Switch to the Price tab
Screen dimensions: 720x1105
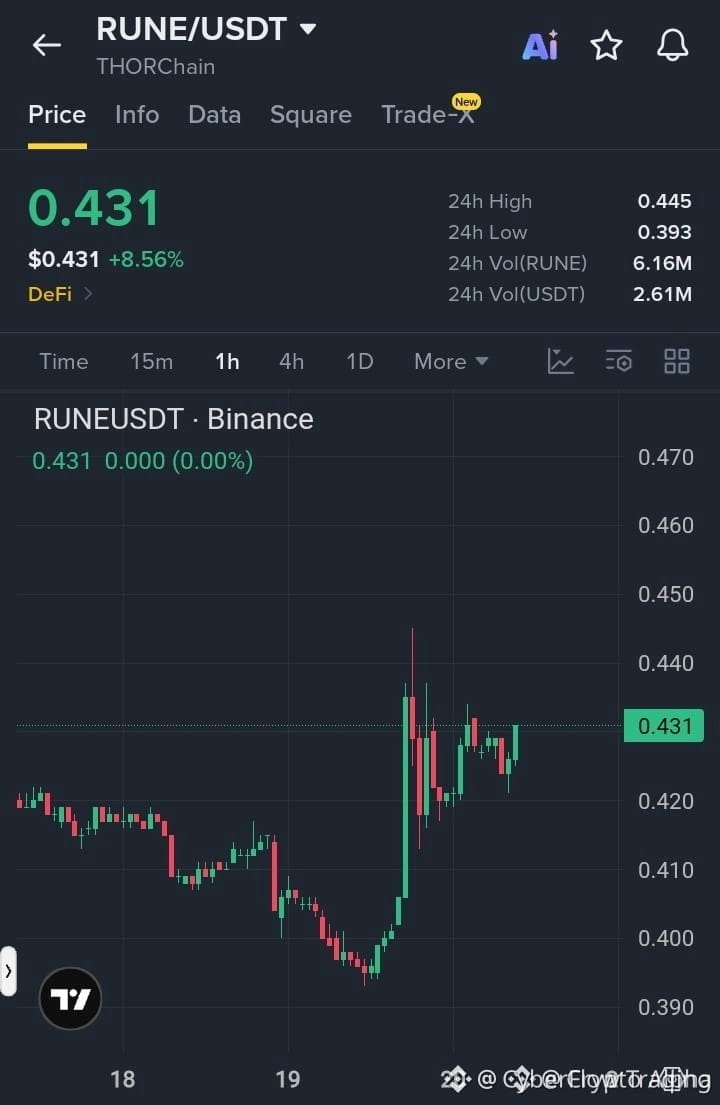tap(57, 115)
